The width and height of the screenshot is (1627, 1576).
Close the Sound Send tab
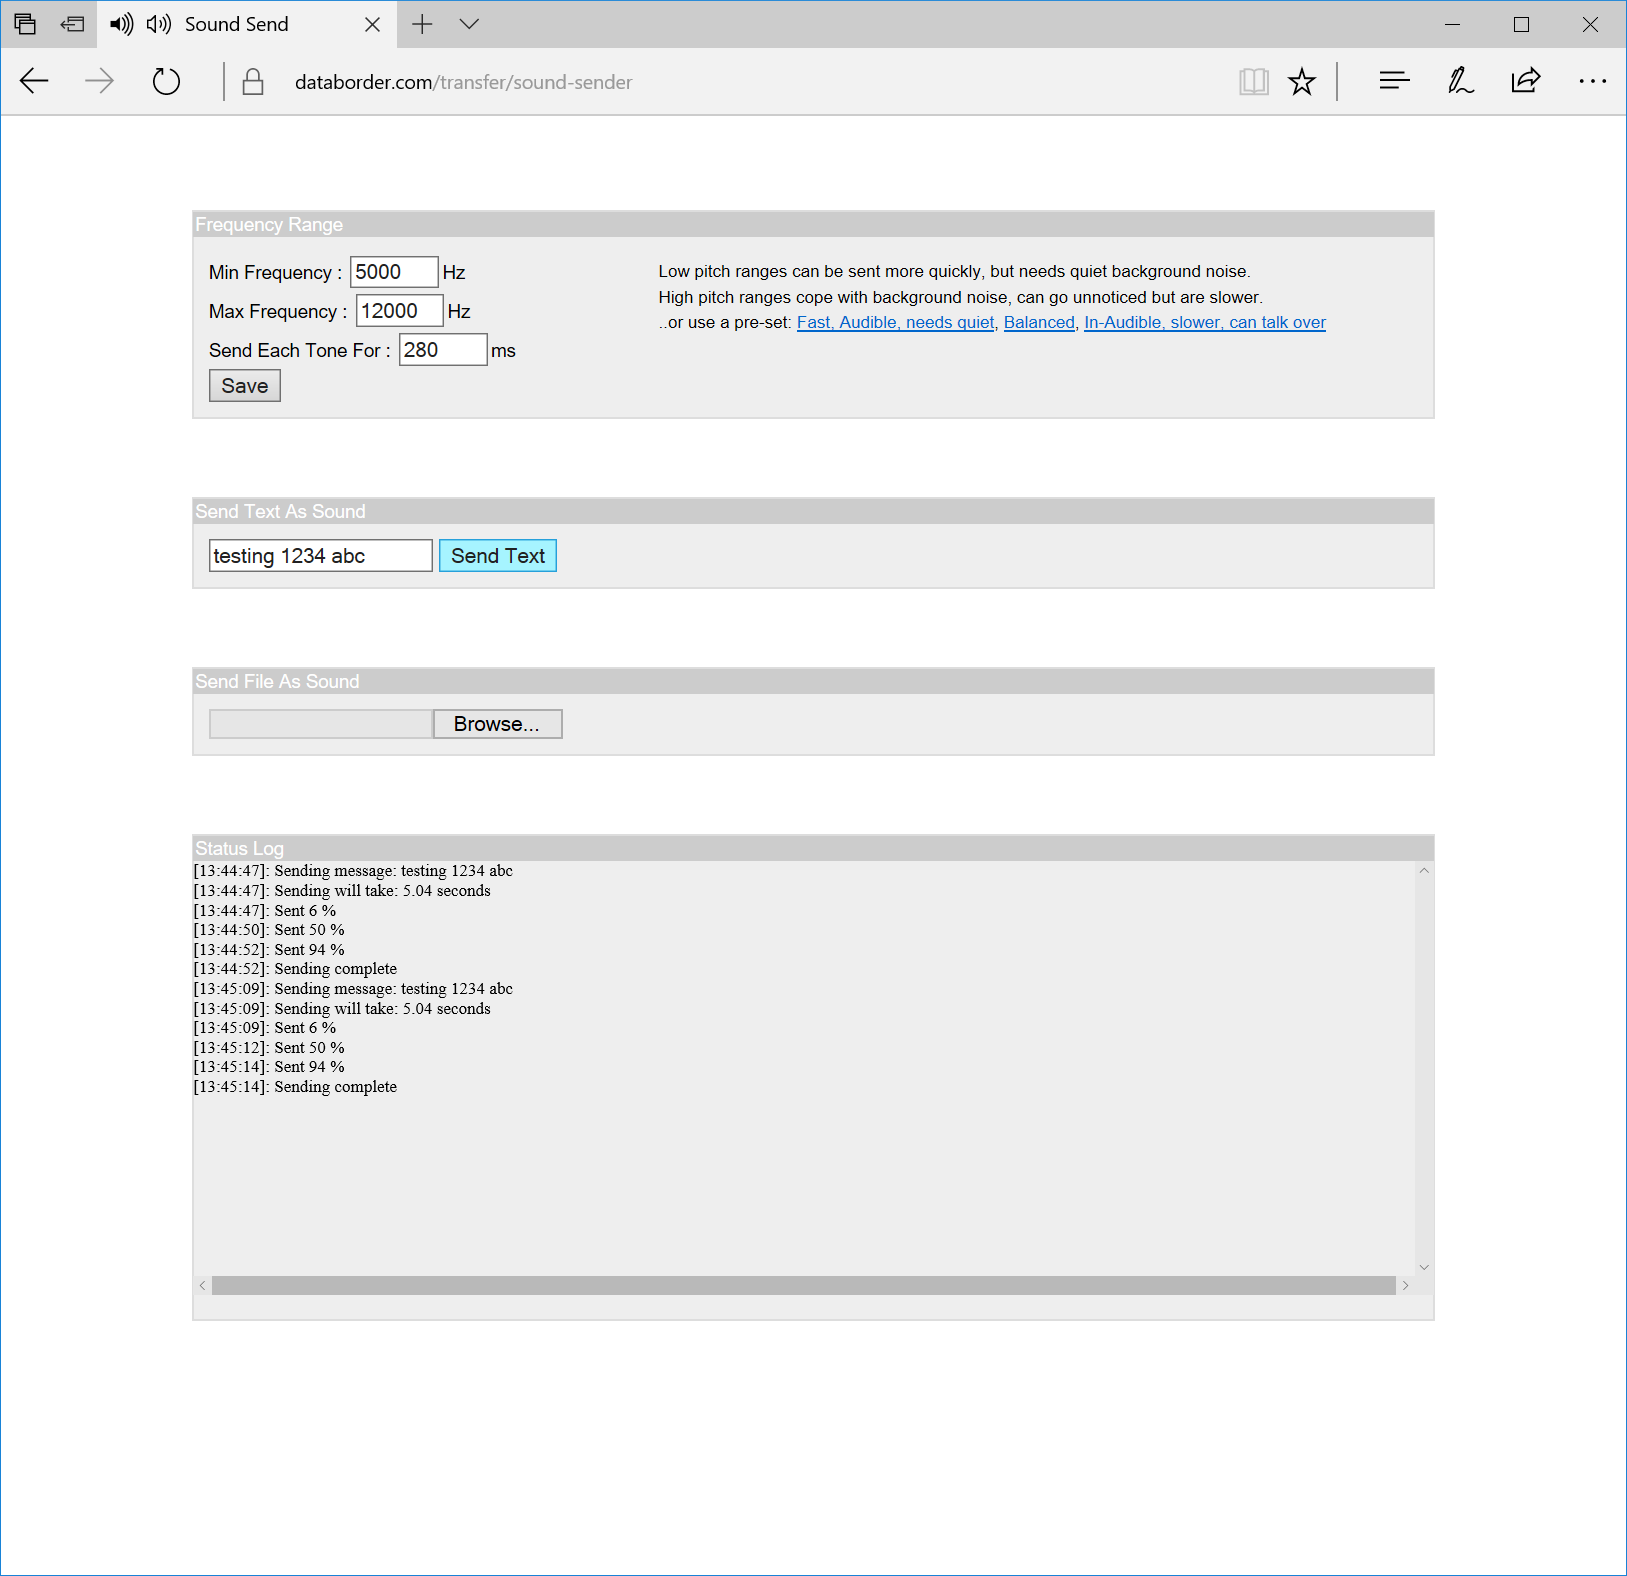pyautogui.click(x=372, y=24)
